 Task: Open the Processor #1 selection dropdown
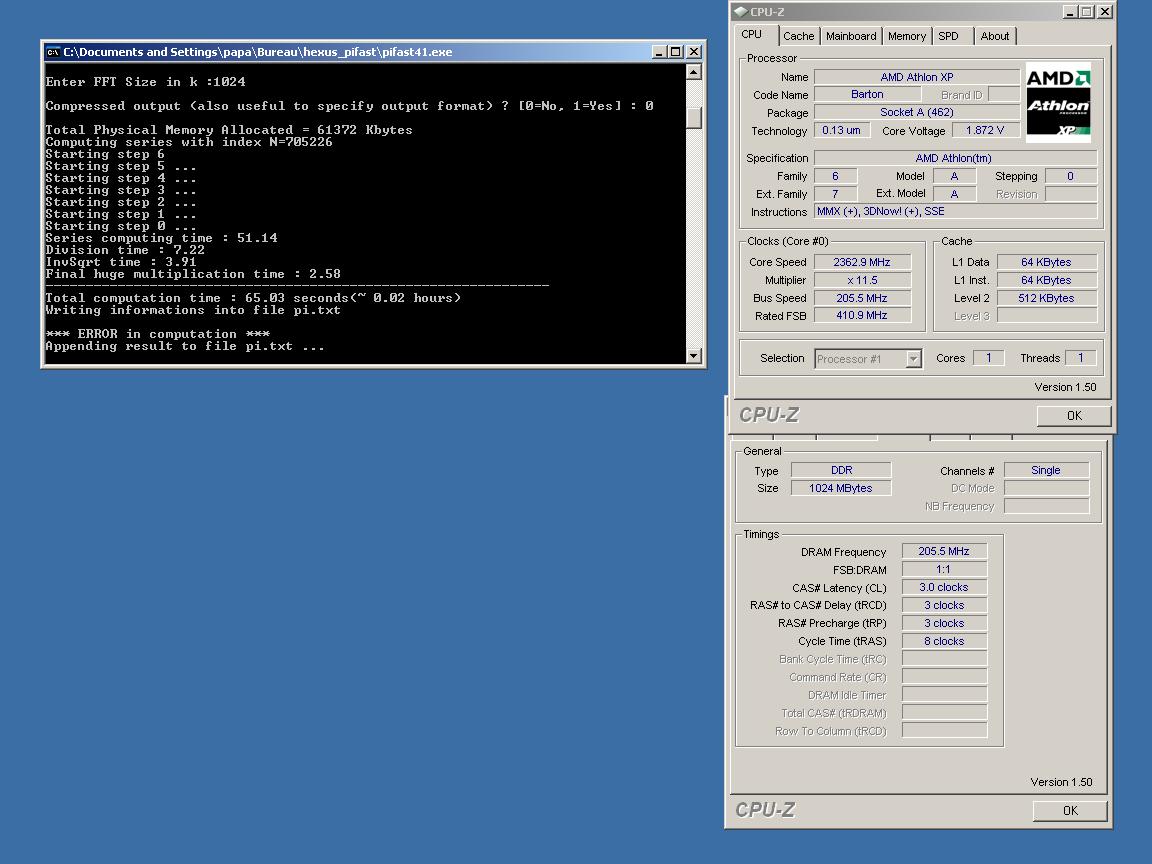coord(912,359)
